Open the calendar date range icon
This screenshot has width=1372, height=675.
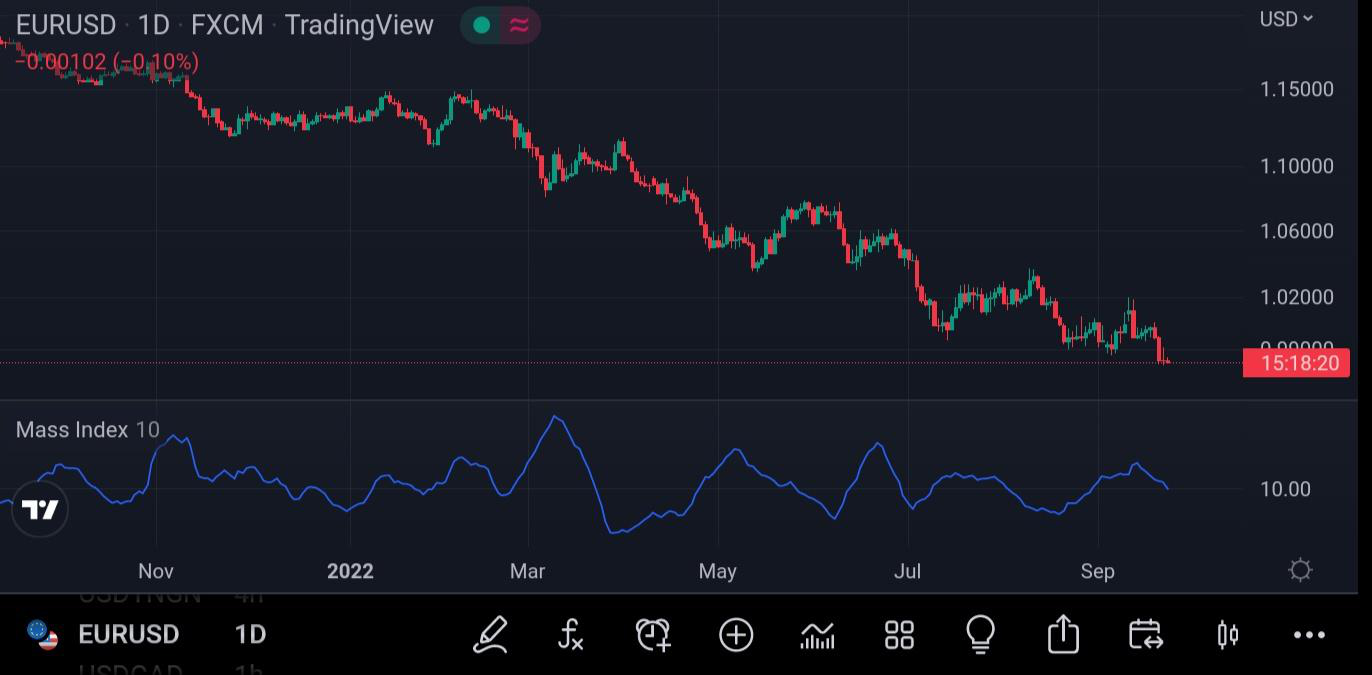(x=1145, y=635)
